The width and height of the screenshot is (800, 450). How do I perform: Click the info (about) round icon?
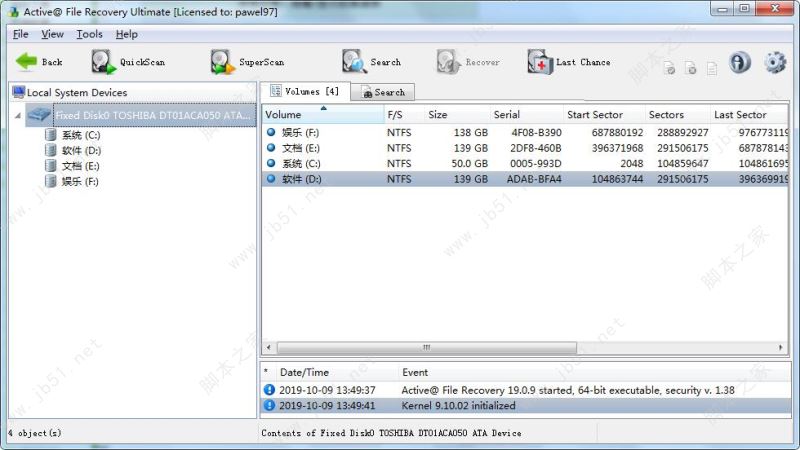739,62
